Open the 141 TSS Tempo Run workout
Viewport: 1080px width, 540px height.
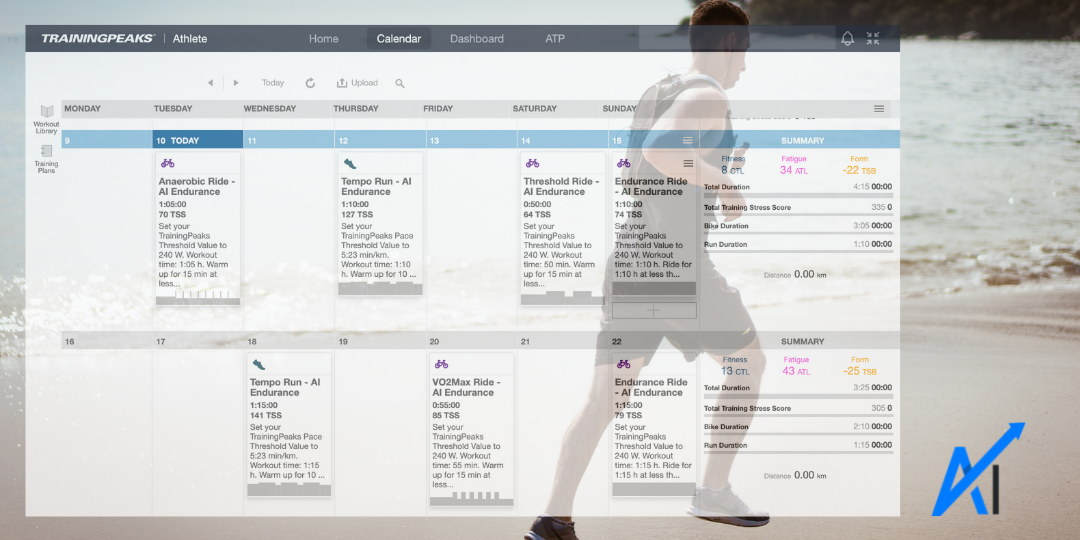[x=289, y=424]
